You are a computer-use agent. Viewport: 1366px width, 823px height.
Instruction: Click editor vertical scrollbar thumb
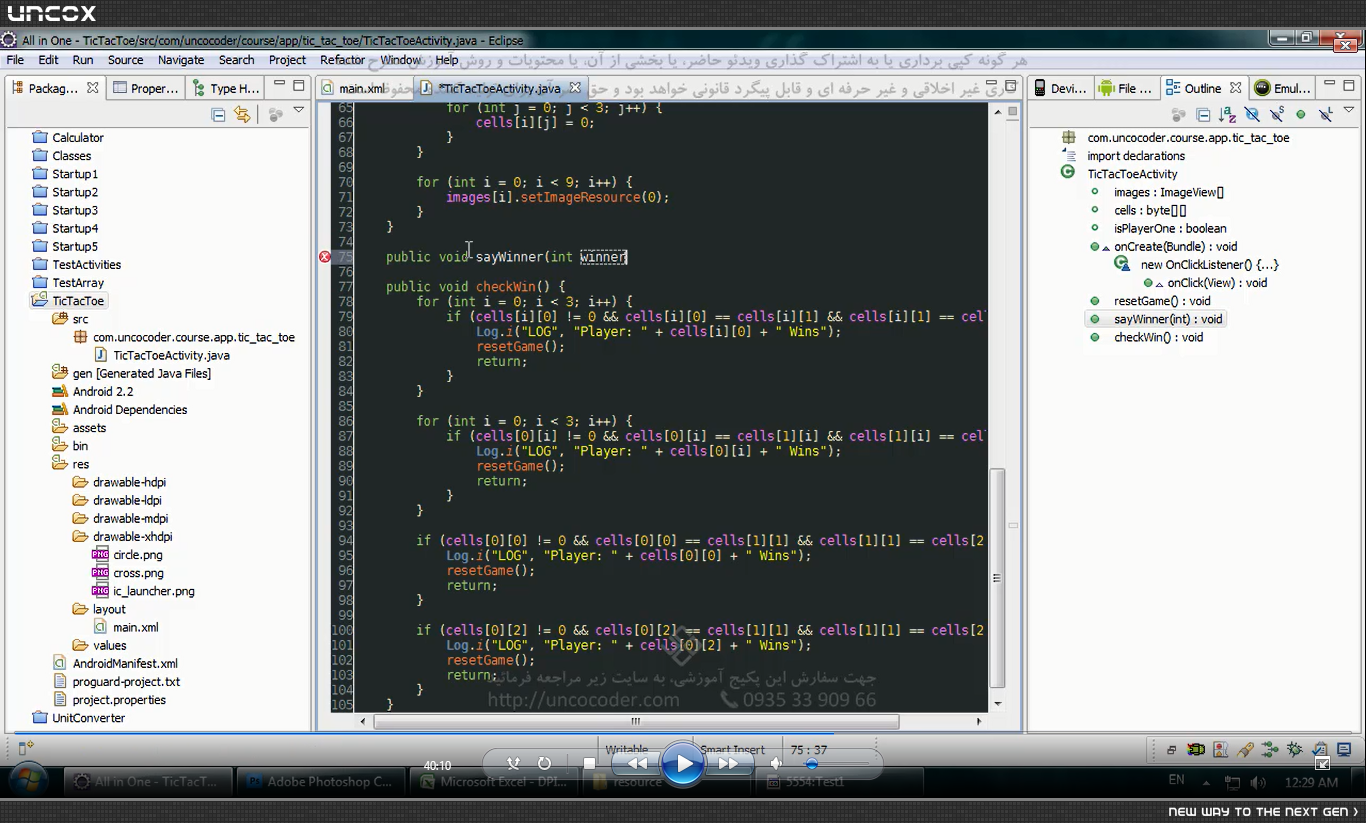pos(997,578)
